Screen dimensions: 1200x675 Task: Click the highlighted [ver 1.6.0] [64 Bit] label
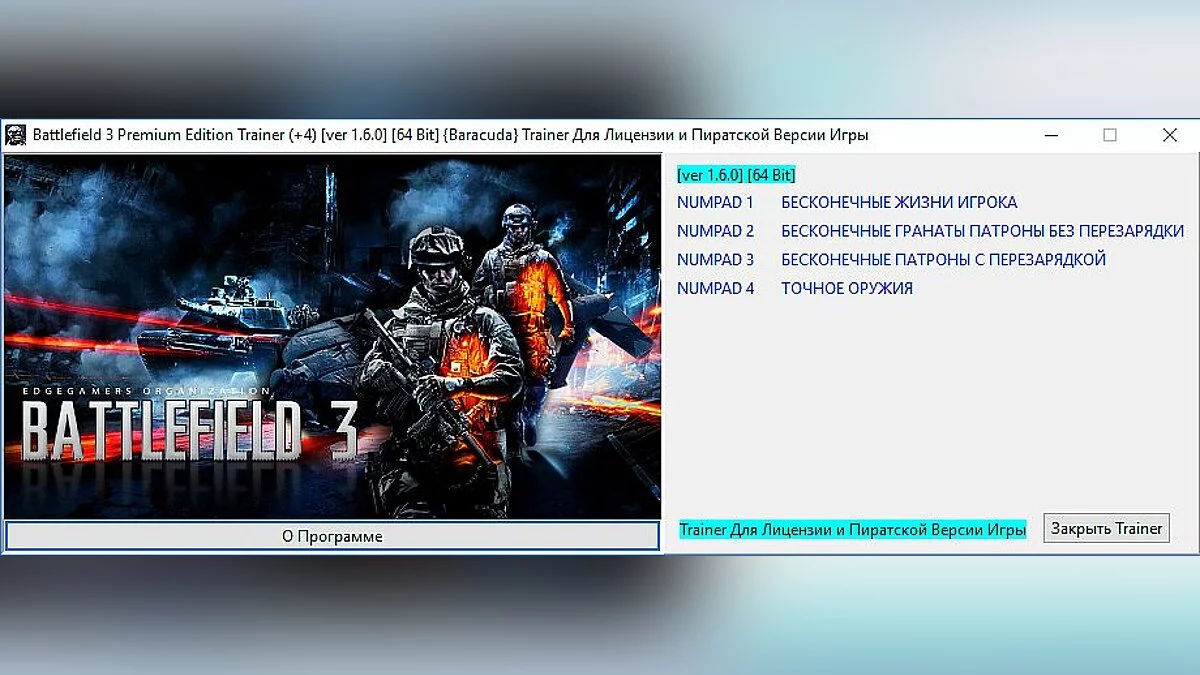click(x=736, y=174)
